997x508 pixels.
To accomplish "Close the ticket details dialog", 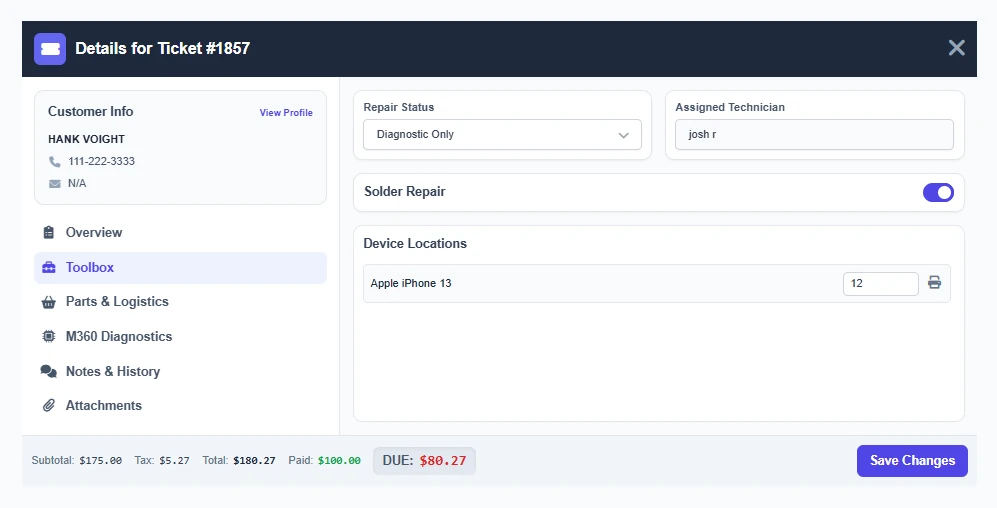I will [x=956, y=48].
